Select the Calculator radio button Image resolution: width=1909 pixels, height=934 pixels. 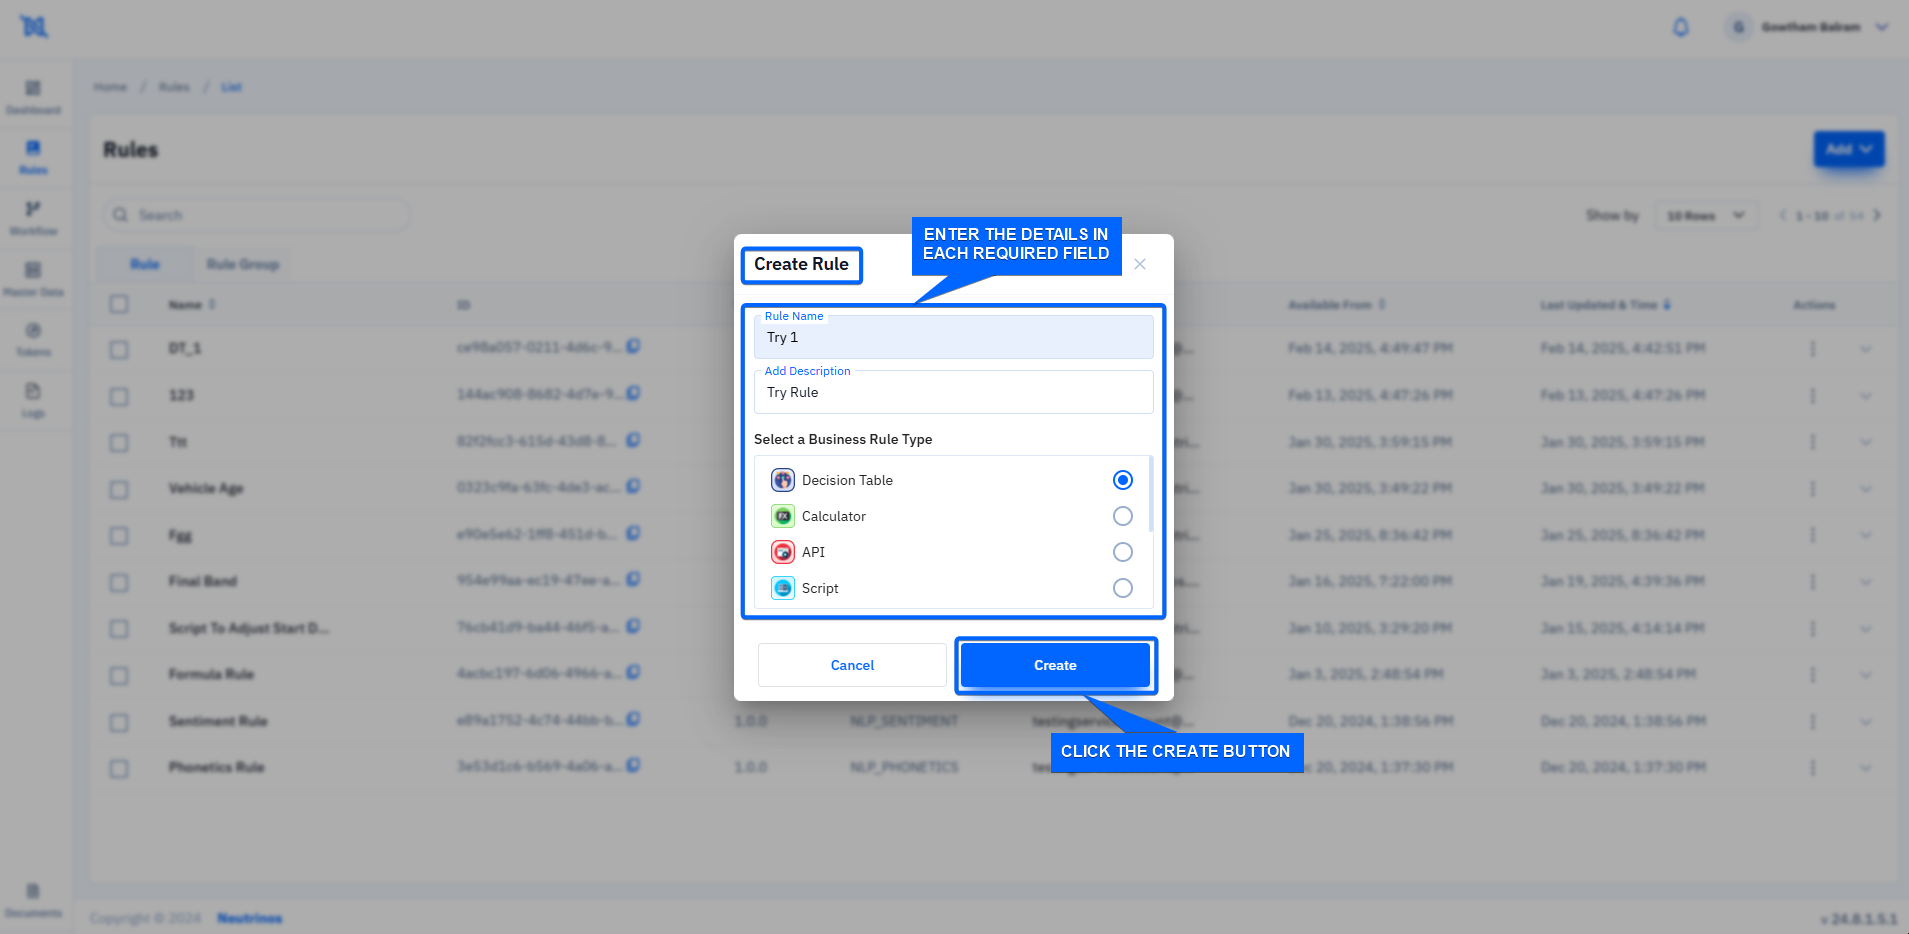pos(1123,516)
